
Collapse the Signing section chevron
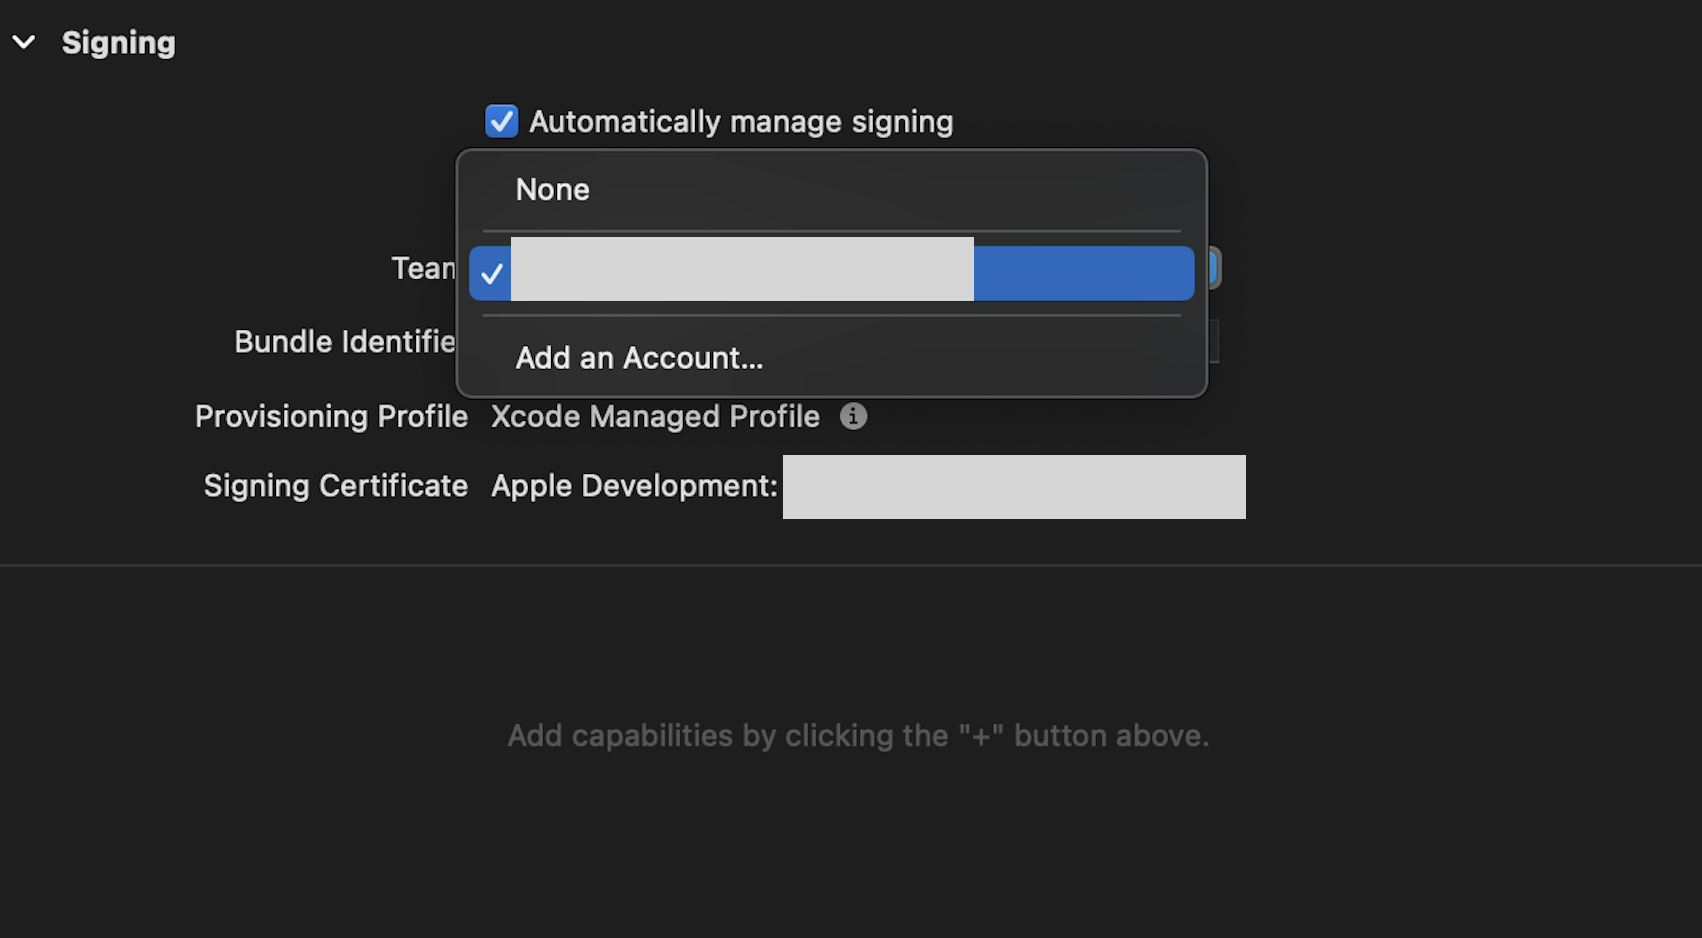click(x=24, y=42)
